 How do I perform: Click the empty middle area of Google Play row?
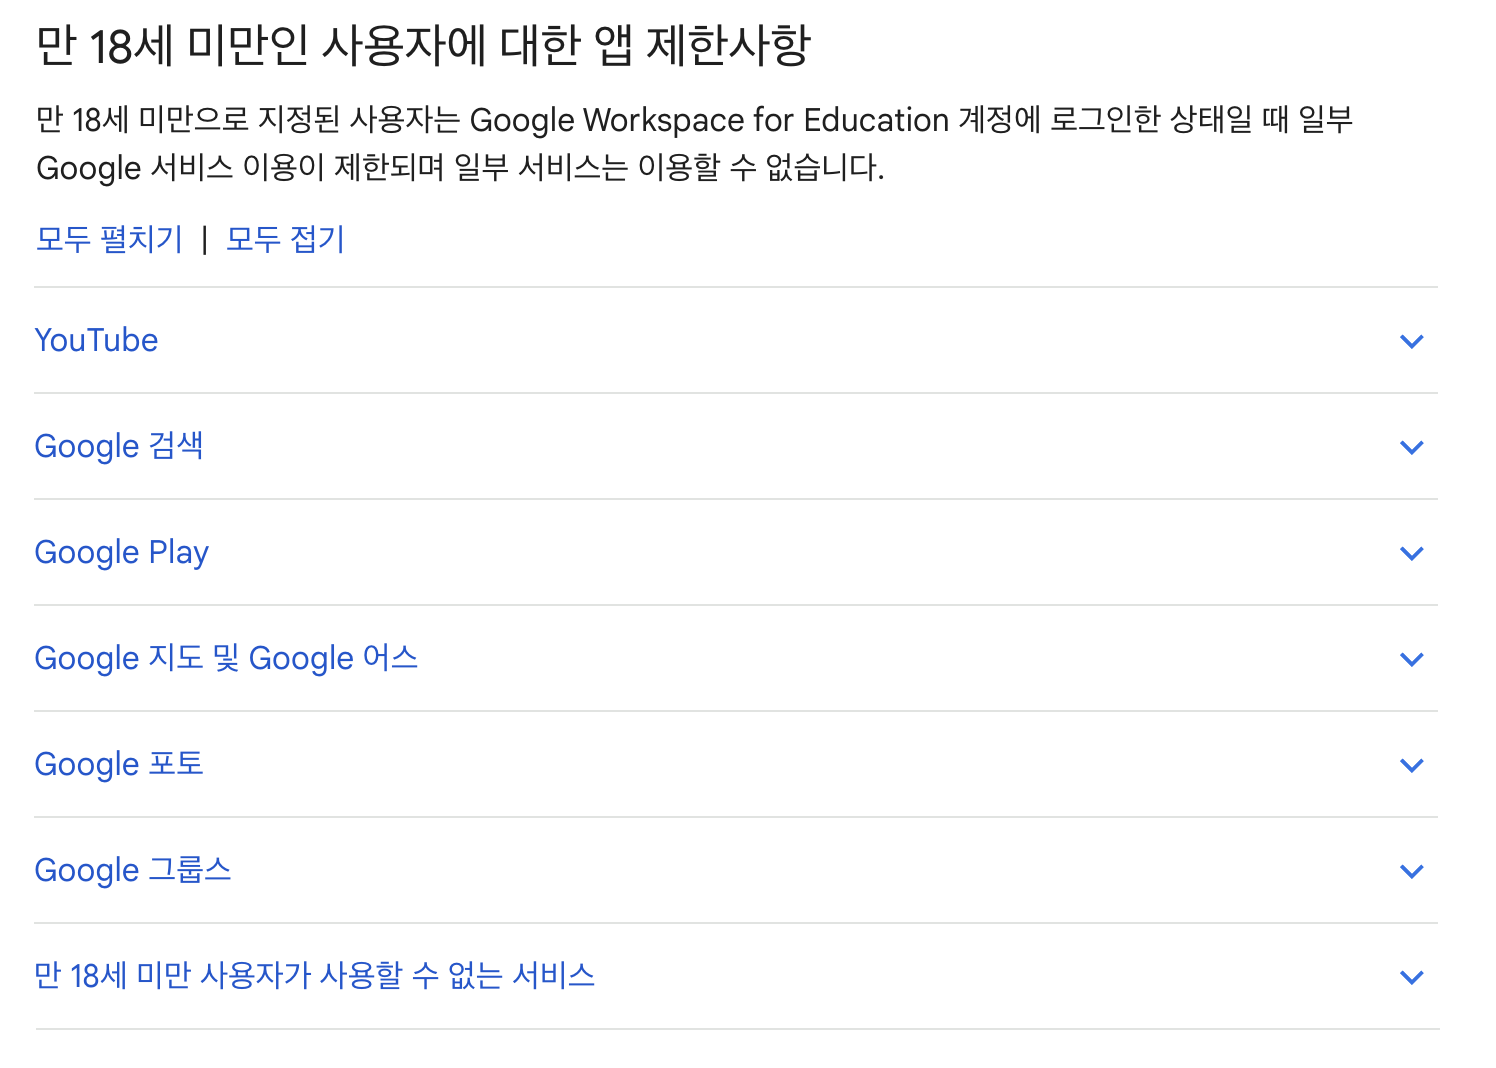[x=800, y=553]
